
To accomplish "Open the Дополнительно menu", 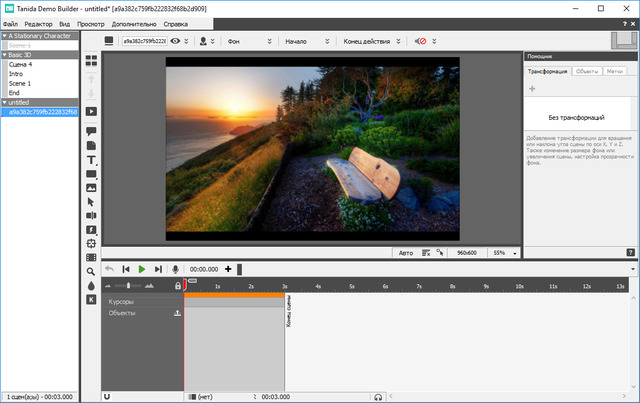I will tap(134, 24).
